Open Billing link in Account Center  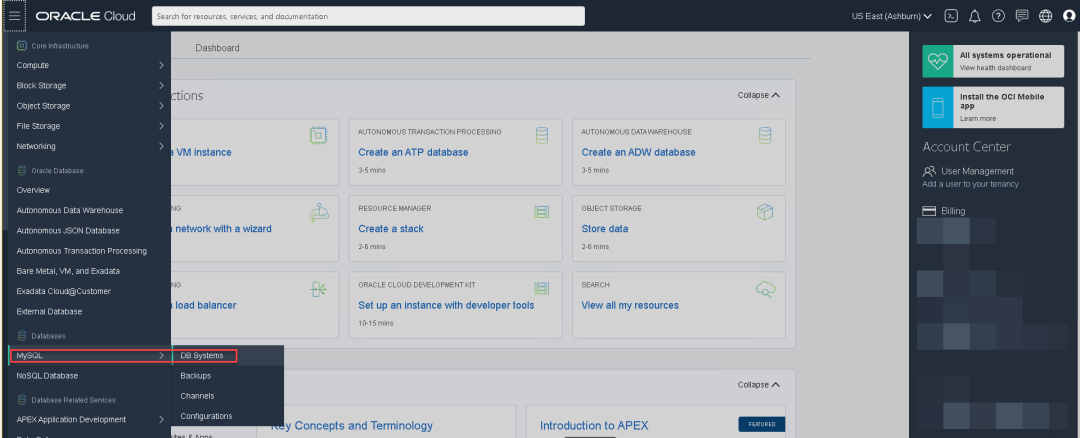click(x=953, y=211)
